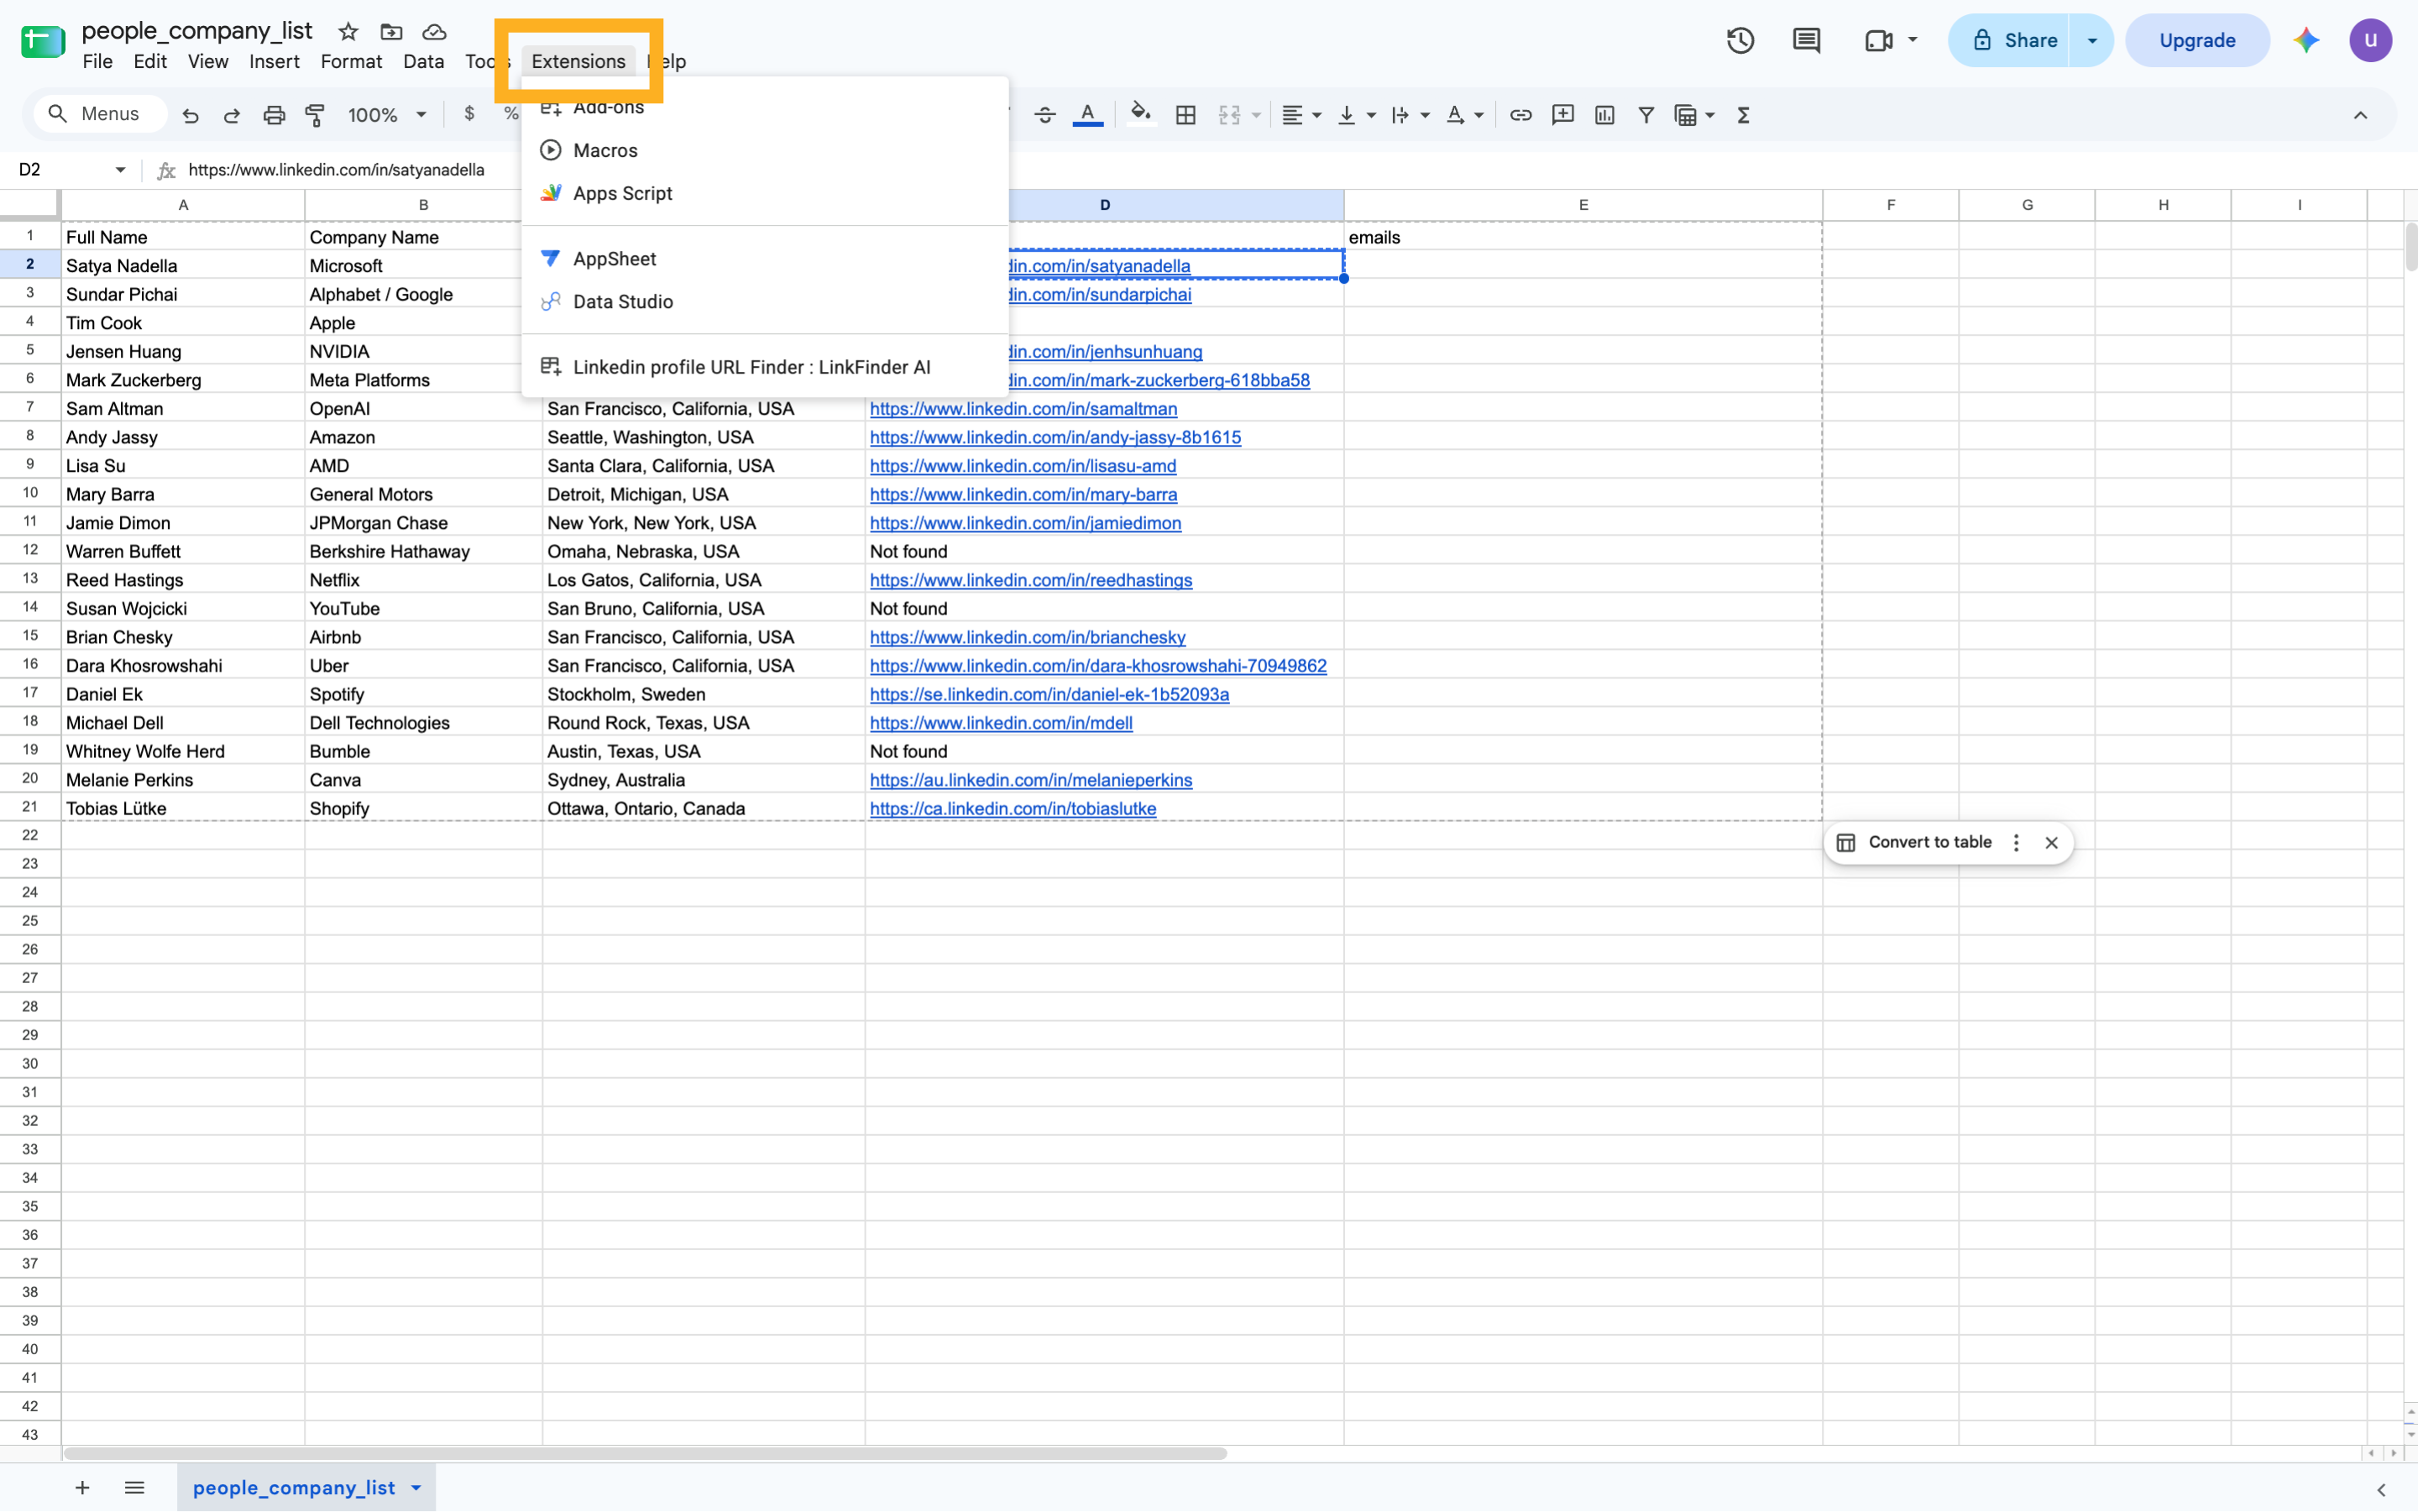
Task: Open the Edit menu
Action: pos(150,61)
